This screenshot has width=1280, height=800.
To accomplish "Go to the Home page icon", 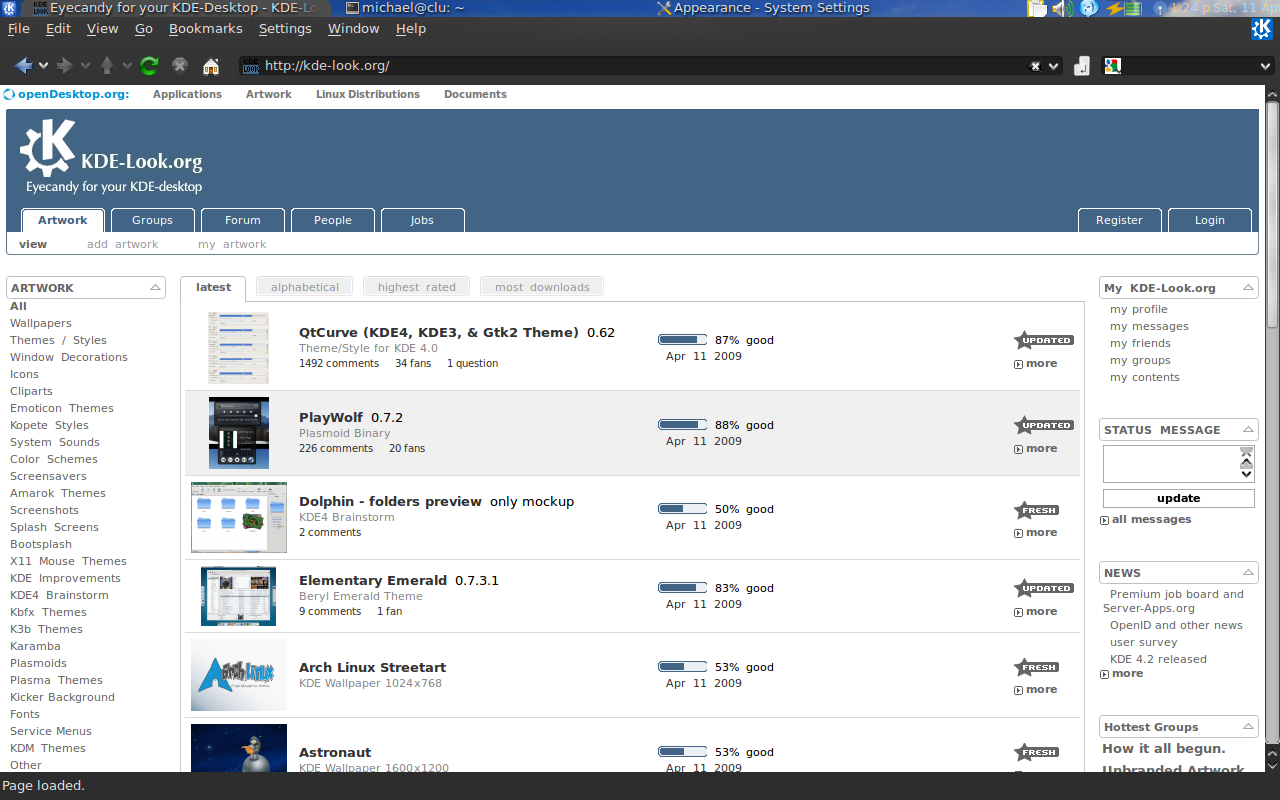I will (x=211, y=67).
